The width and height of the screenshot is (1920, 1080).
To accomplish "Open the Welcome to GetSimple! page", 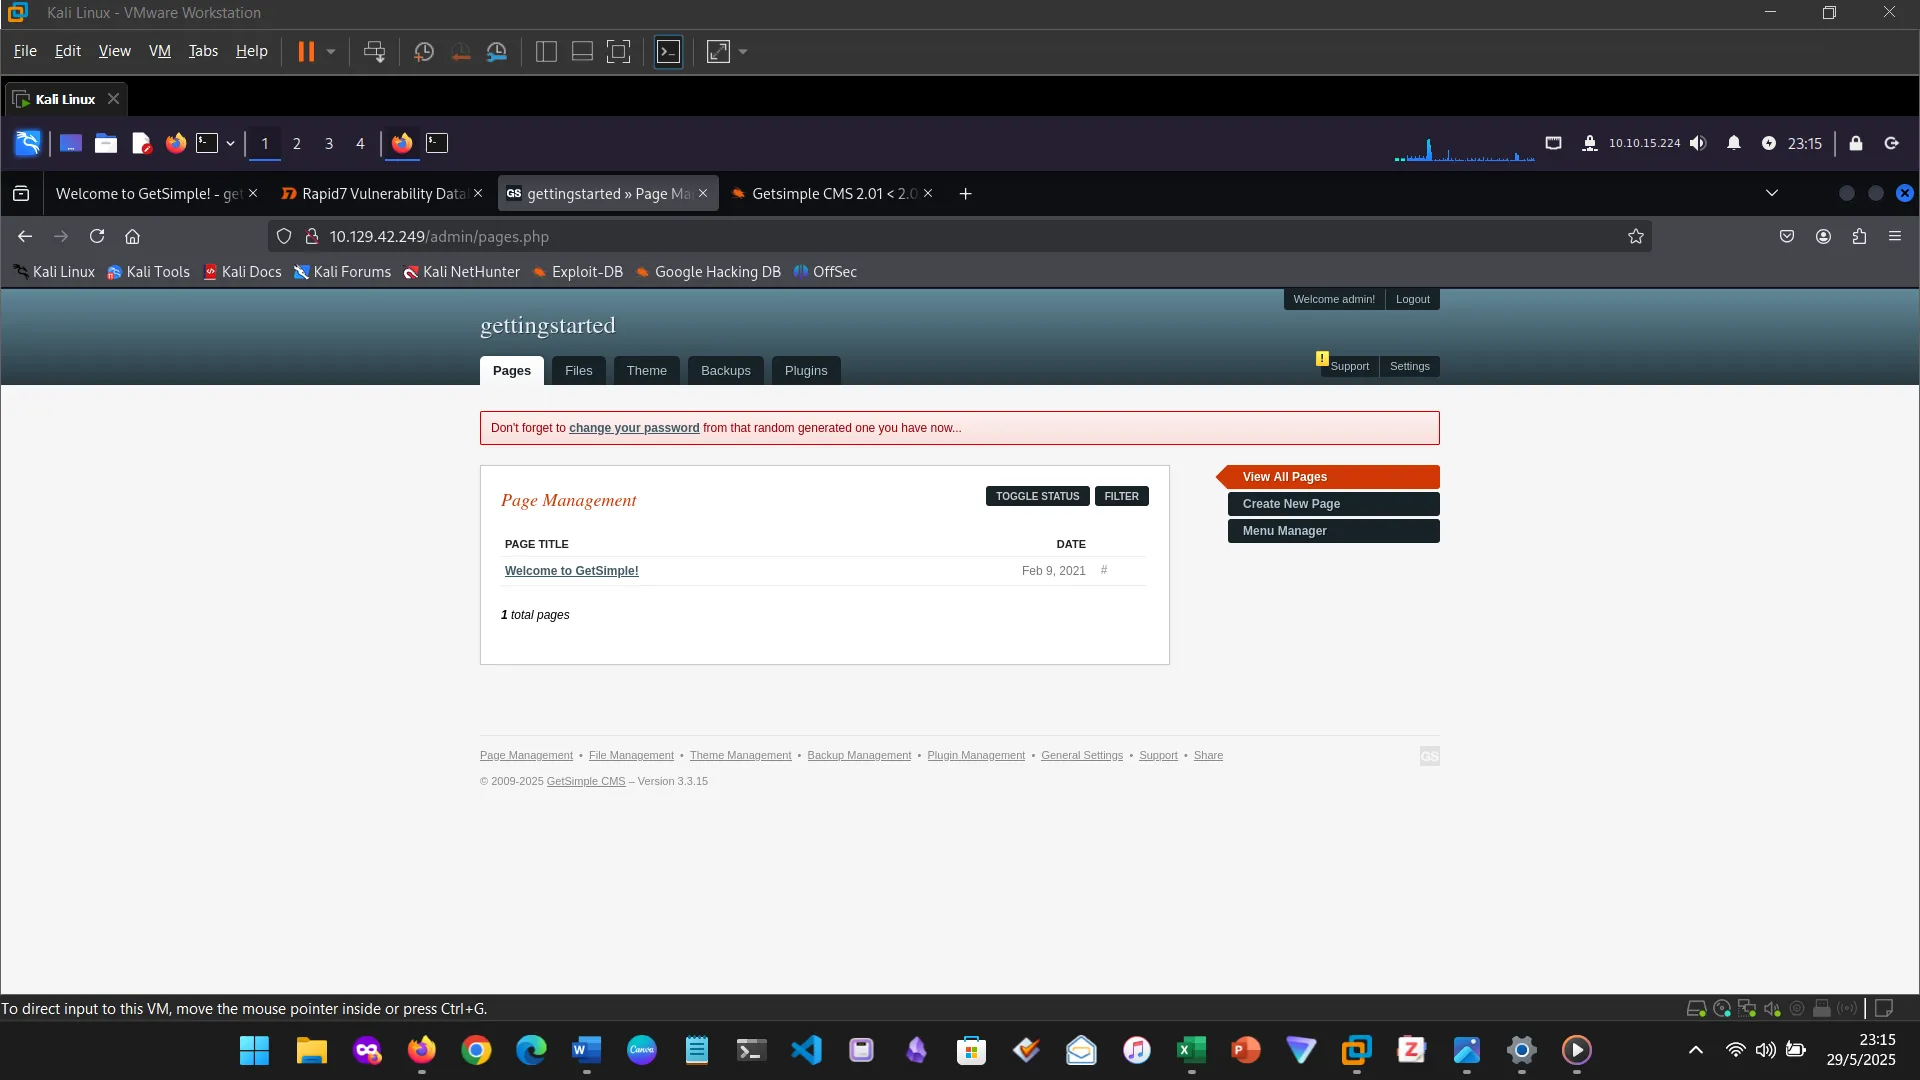I will [571, 571].
